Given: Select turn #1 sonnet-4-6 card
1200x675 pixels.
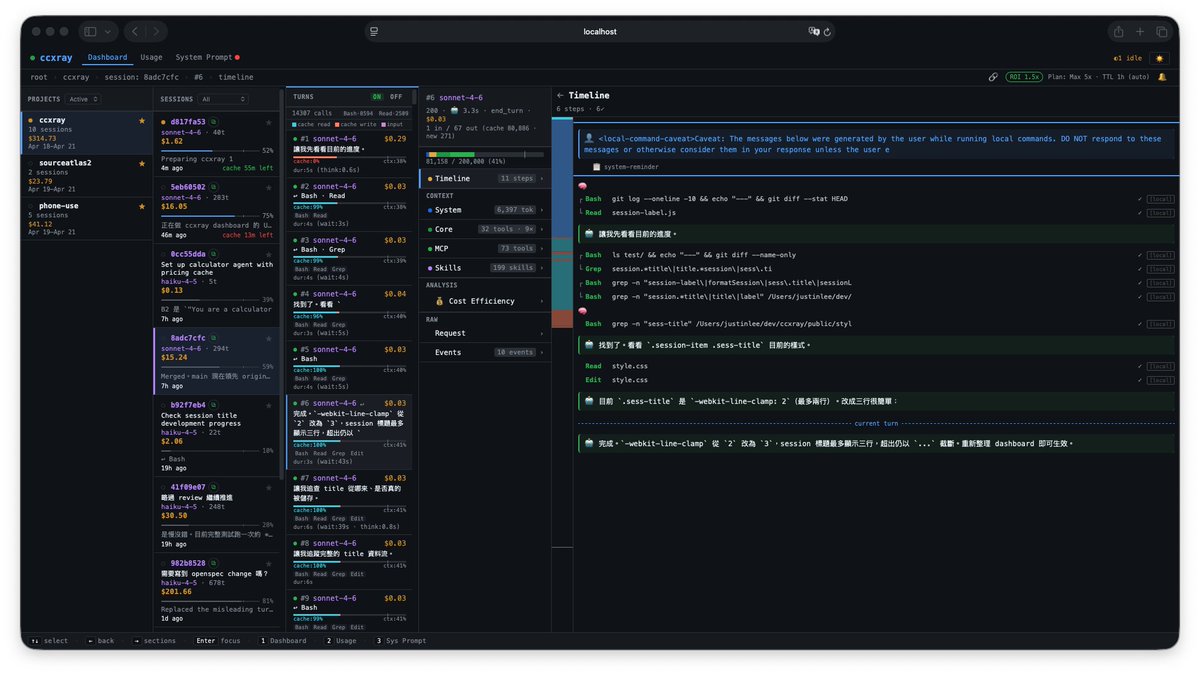Looking at the screenshot, I should (x=349, y=154).
